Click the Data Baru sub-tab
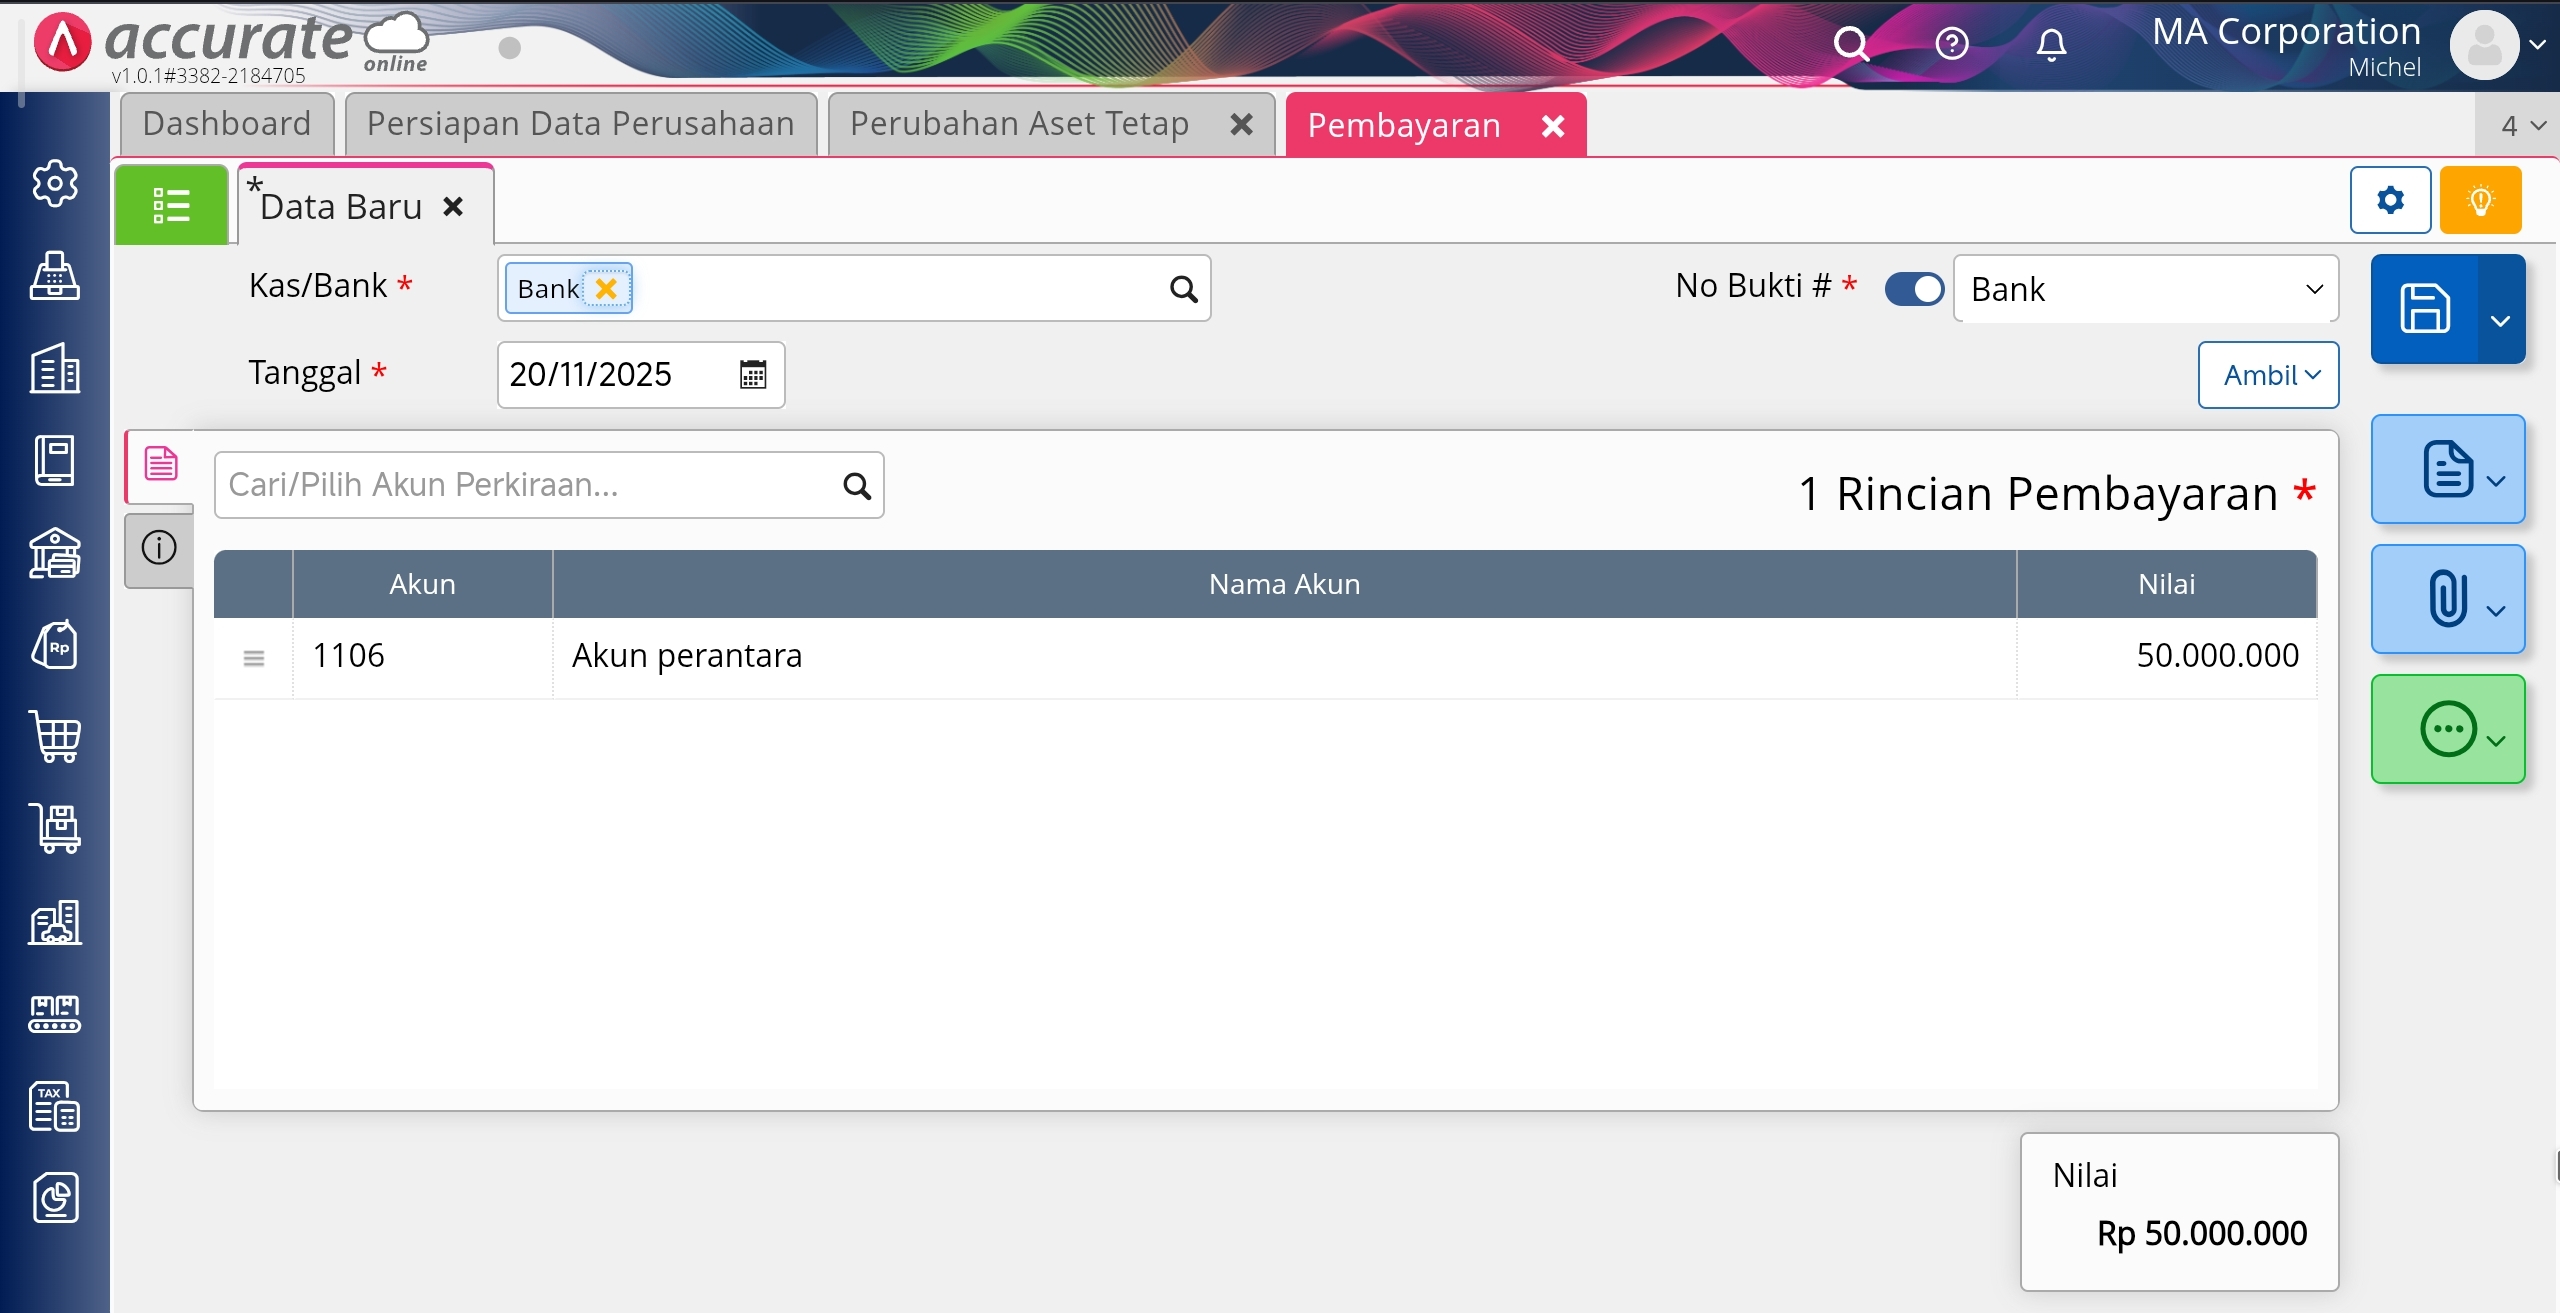 click(341, 207)
